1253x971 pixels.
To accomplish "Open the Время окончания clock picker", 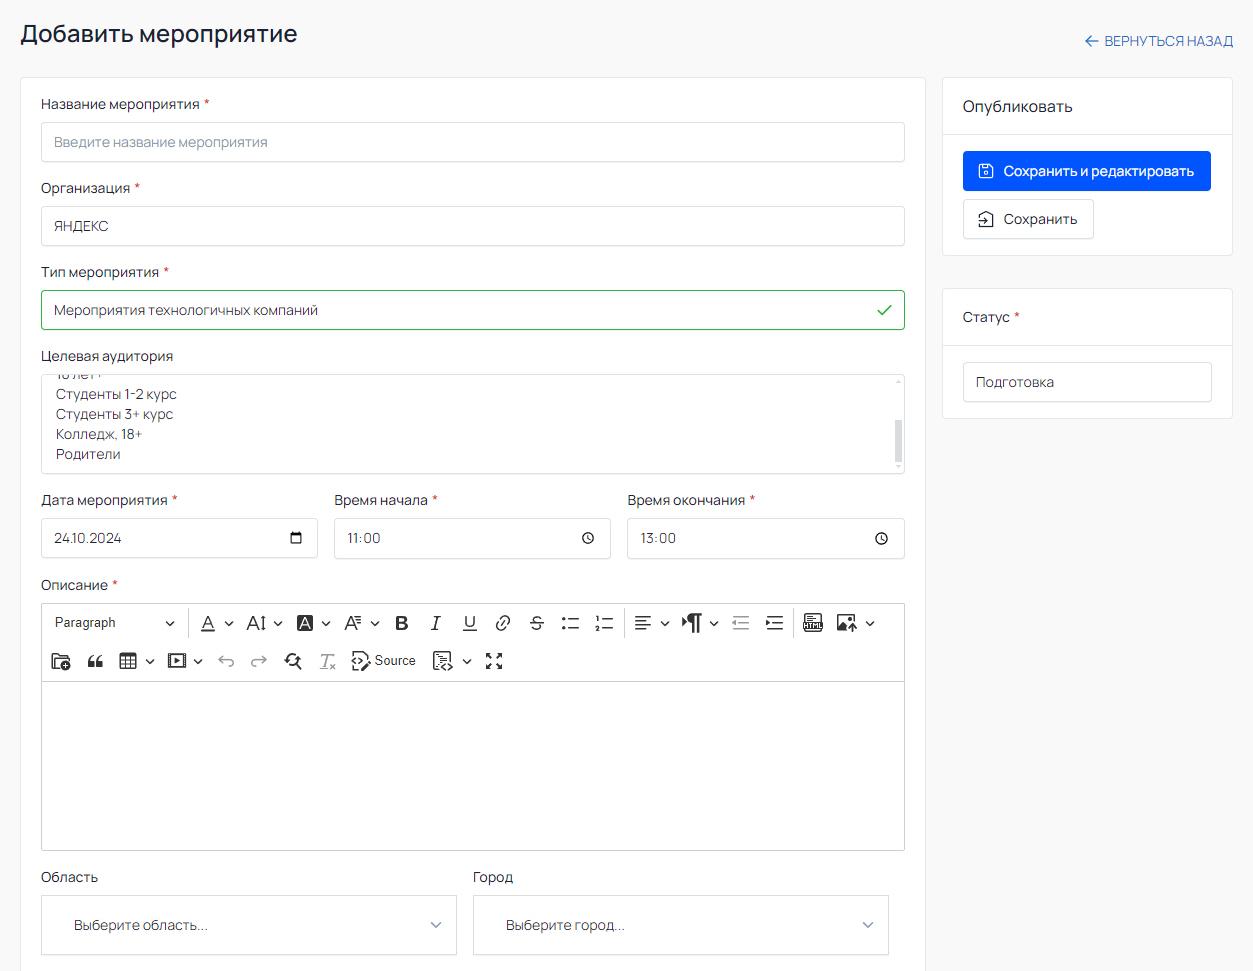I will tap(881, 538).
